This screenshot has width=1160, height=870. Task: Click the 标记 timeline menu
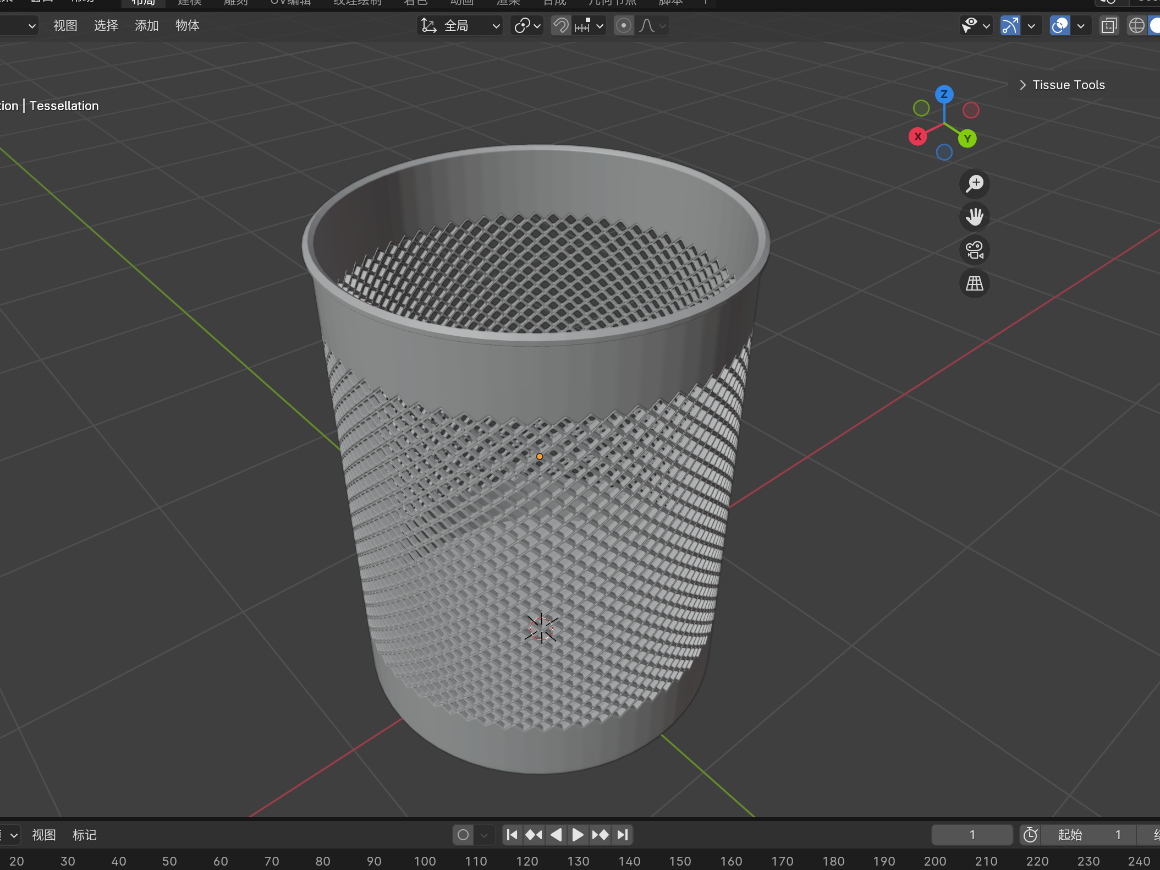pos(85,835)
